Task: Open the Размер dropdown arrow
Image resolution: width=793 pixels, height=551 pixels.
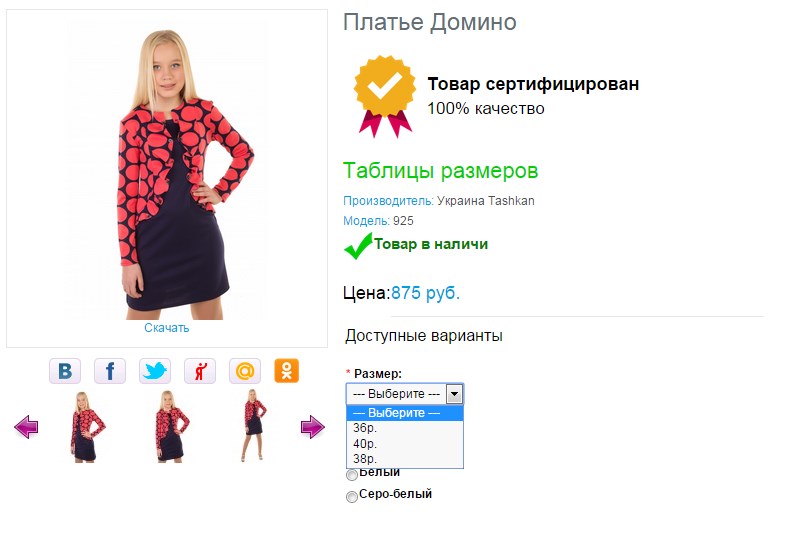Action: [x=454, y=394]
